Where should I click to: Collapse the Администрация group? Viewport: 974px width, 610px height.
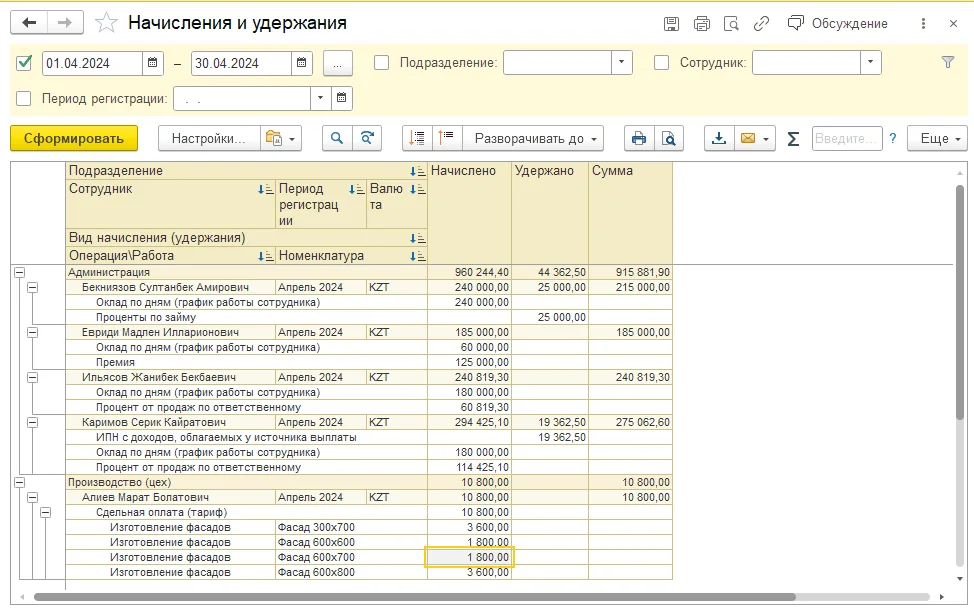click(x=19, y=272)
